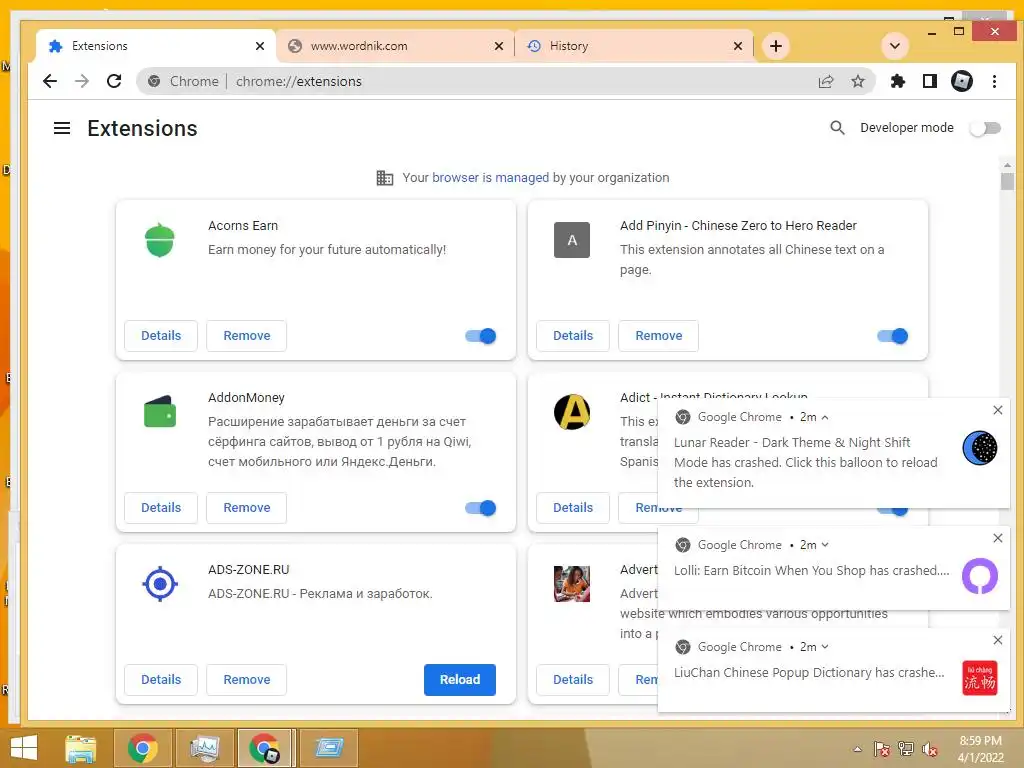The width and height of the screenshot is (1024, 768).
Task: Switch to the History tab
Action: (634, 46)
